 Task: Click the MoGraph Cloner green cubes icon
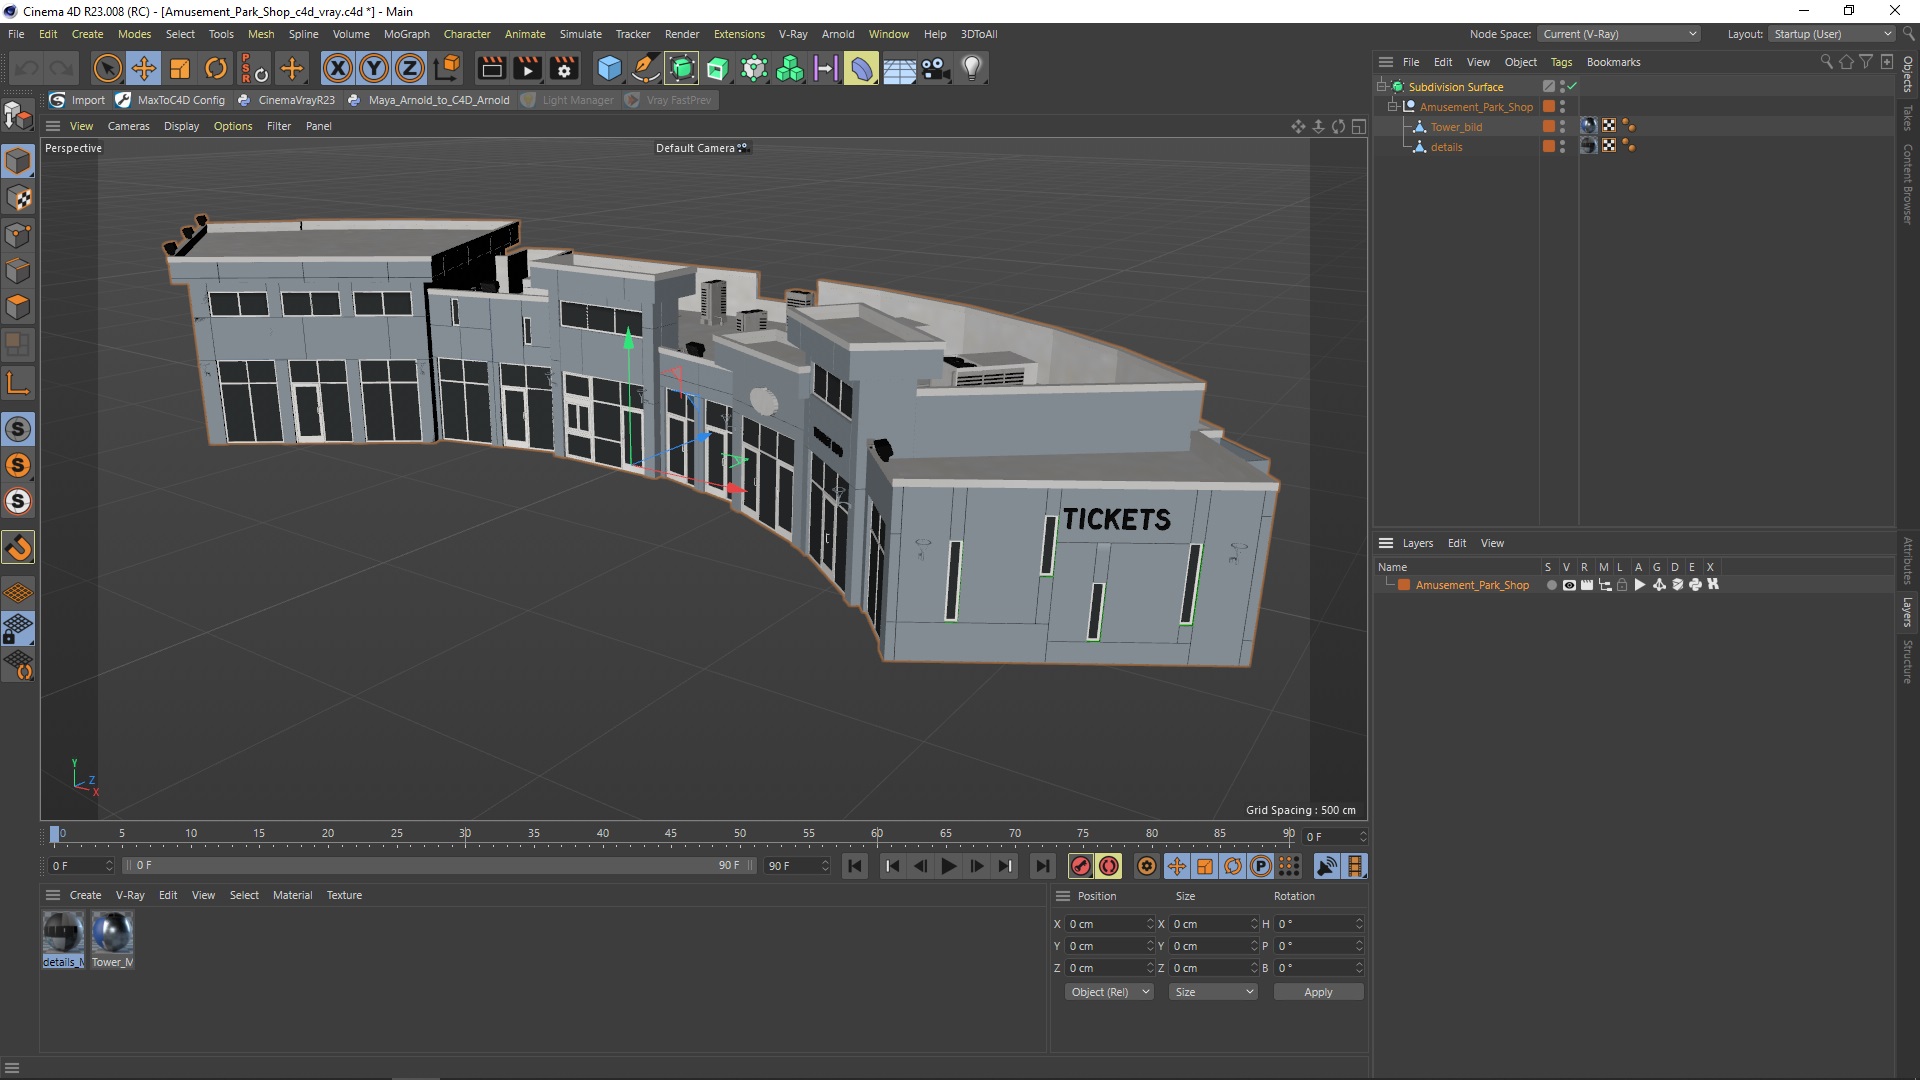(x=790, y=68)
